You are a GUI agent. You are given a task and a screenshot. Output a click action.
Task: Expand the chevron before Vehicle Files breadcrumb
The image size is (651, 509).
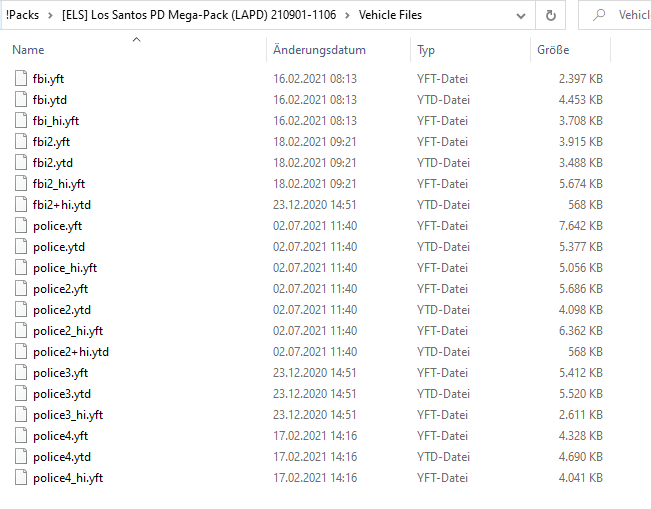[348, 16]
